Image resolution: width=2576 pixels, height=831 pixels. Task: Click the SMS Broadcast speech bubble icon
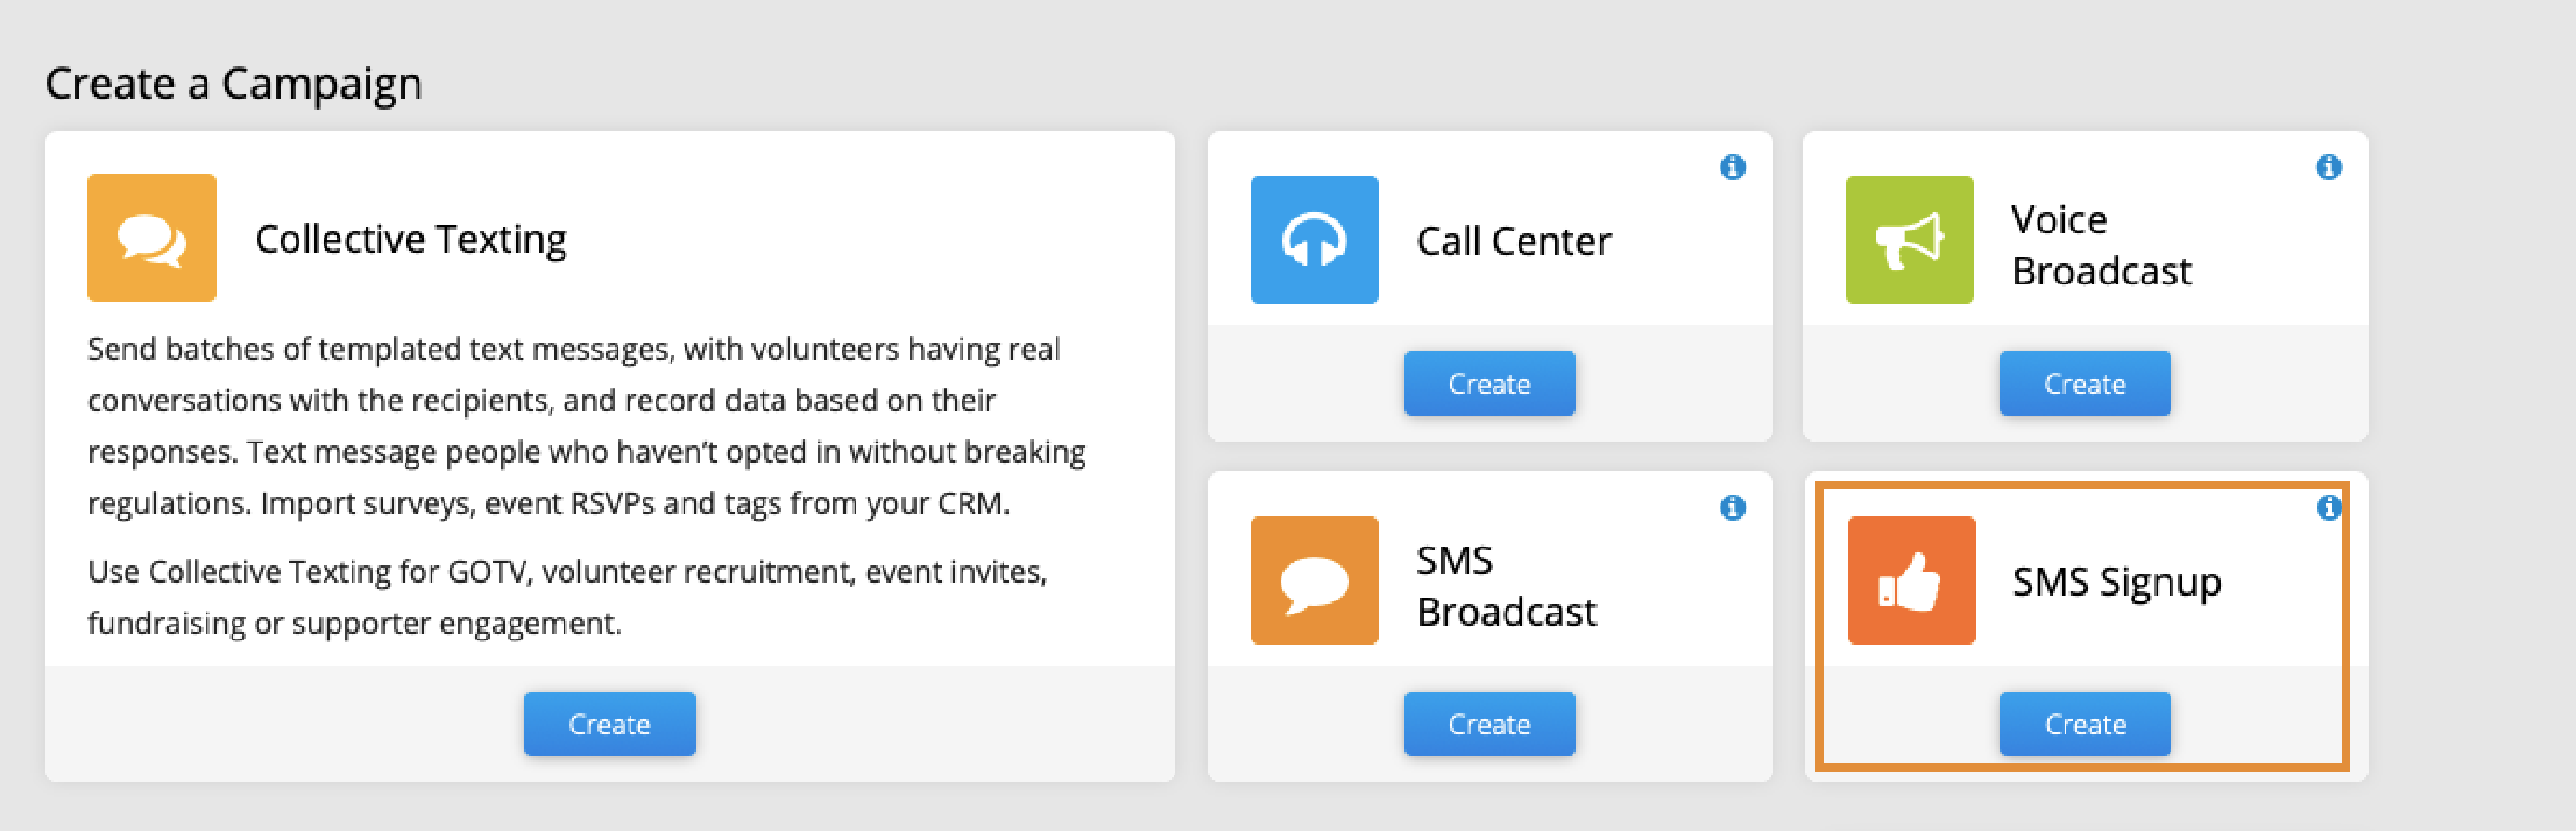[1314, 580]
